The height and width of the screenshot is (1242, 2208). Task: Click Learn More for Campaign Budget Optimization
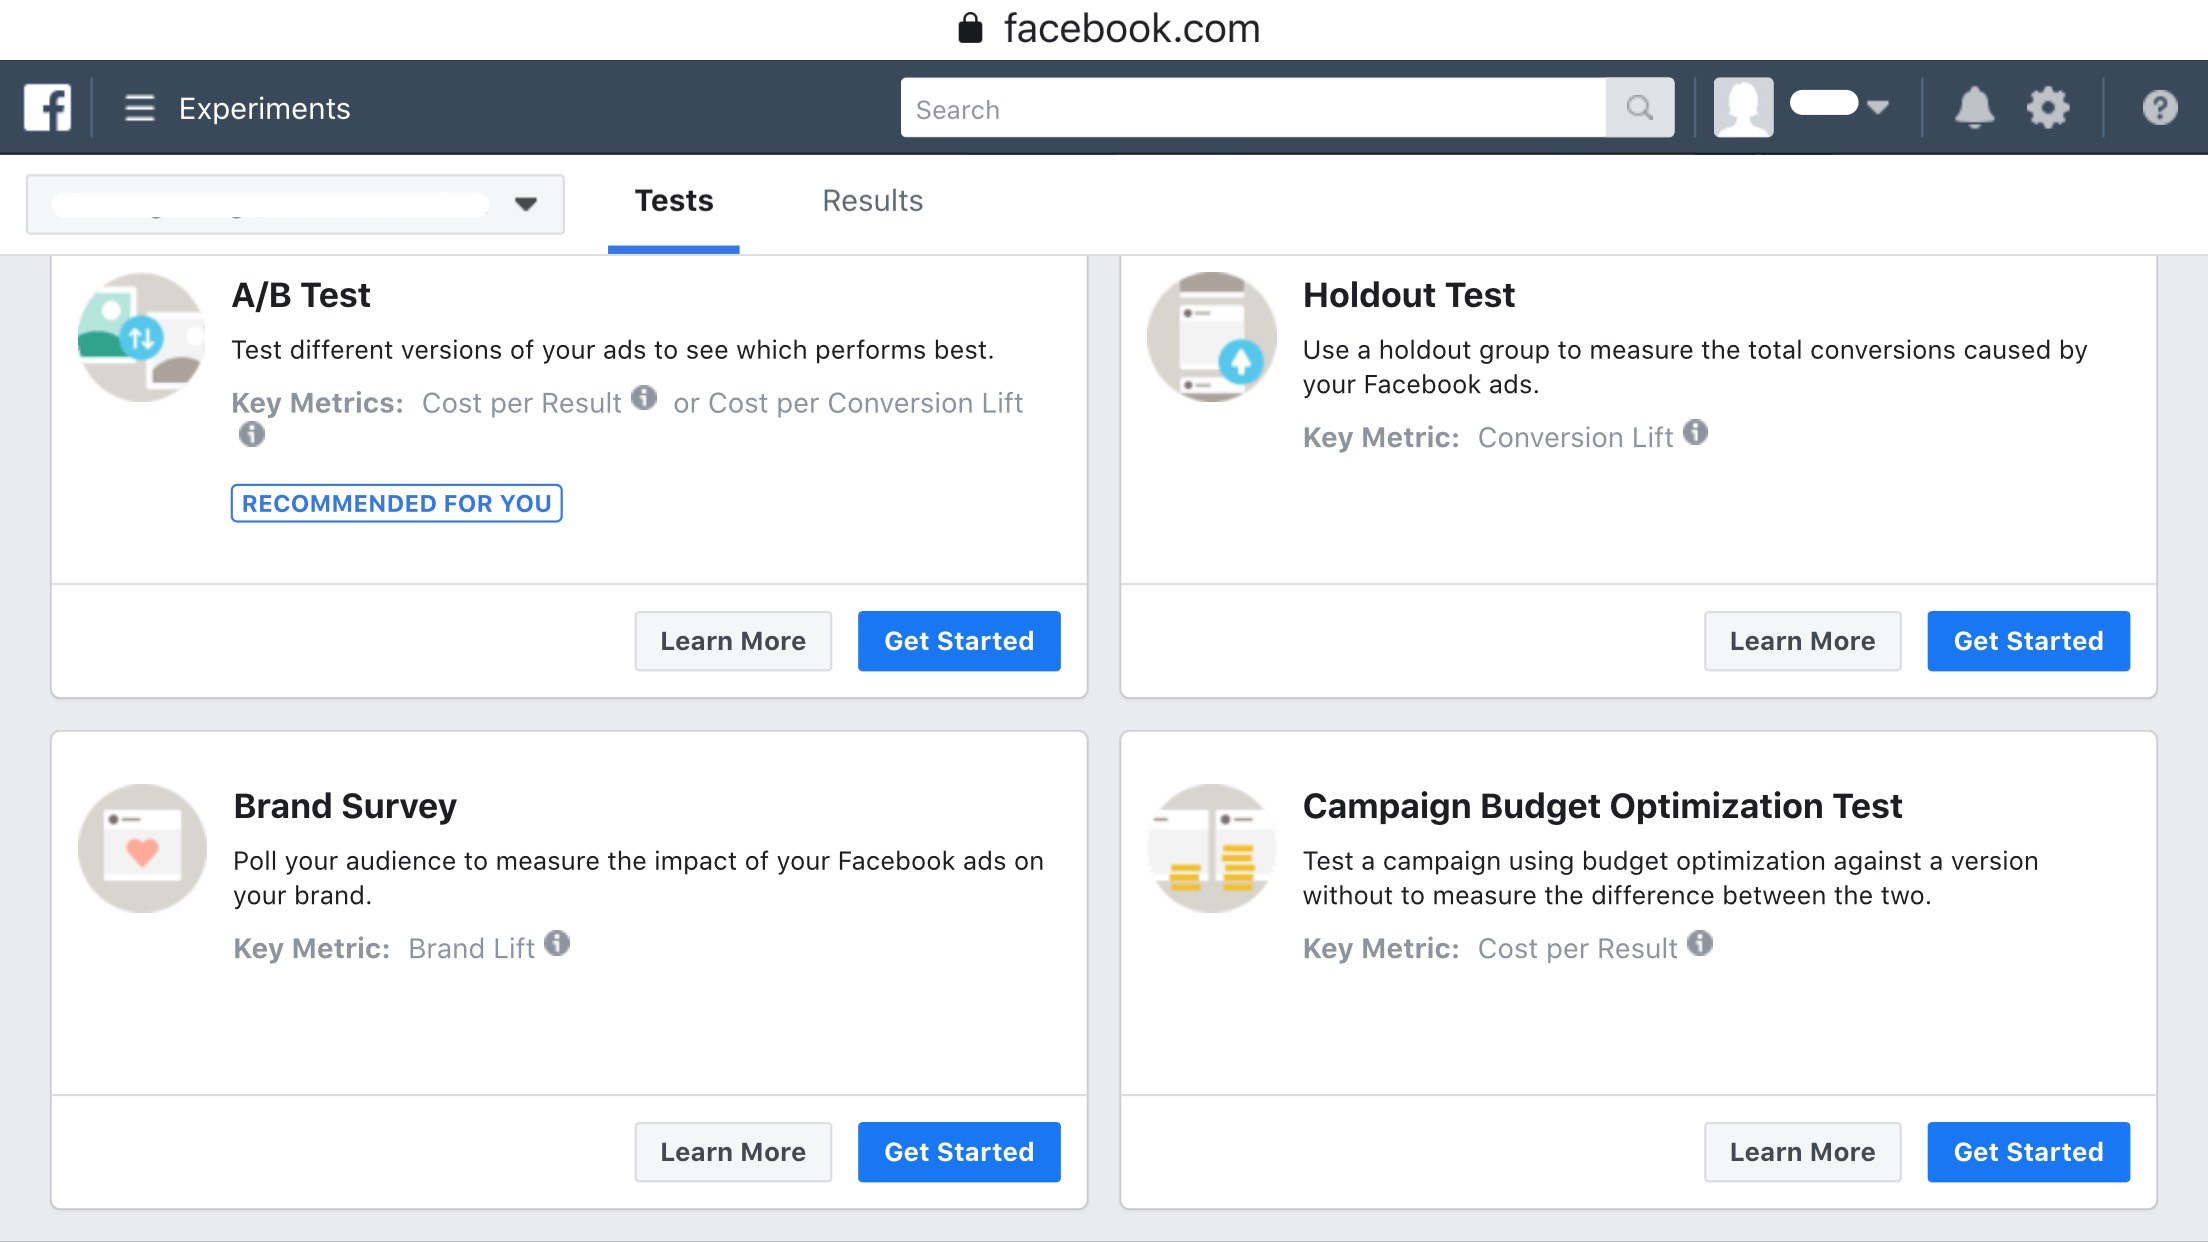[x=1802, y=1151]
